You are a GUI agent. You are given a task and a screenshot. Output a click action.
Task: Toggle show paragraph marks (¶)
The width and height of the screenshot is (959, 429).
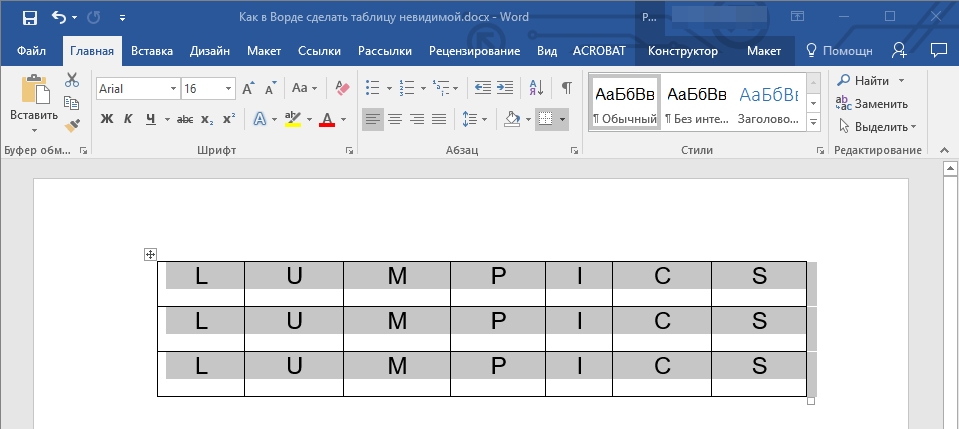566,89
